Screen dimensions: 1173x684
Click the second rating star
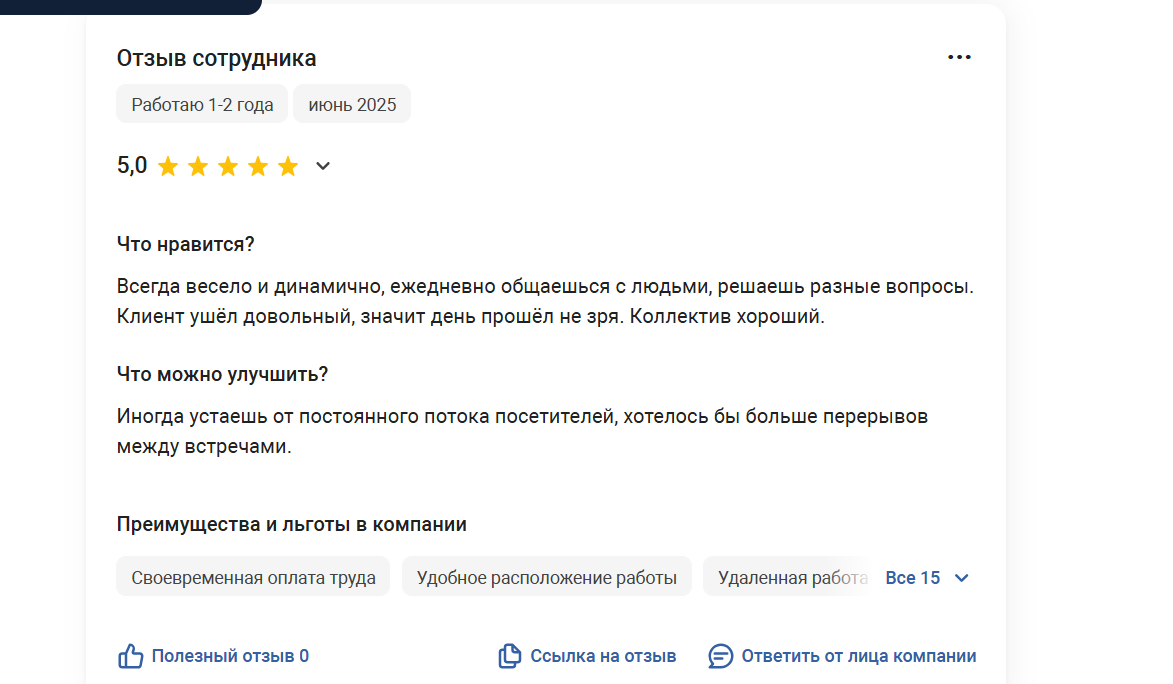tap(198, 167)
